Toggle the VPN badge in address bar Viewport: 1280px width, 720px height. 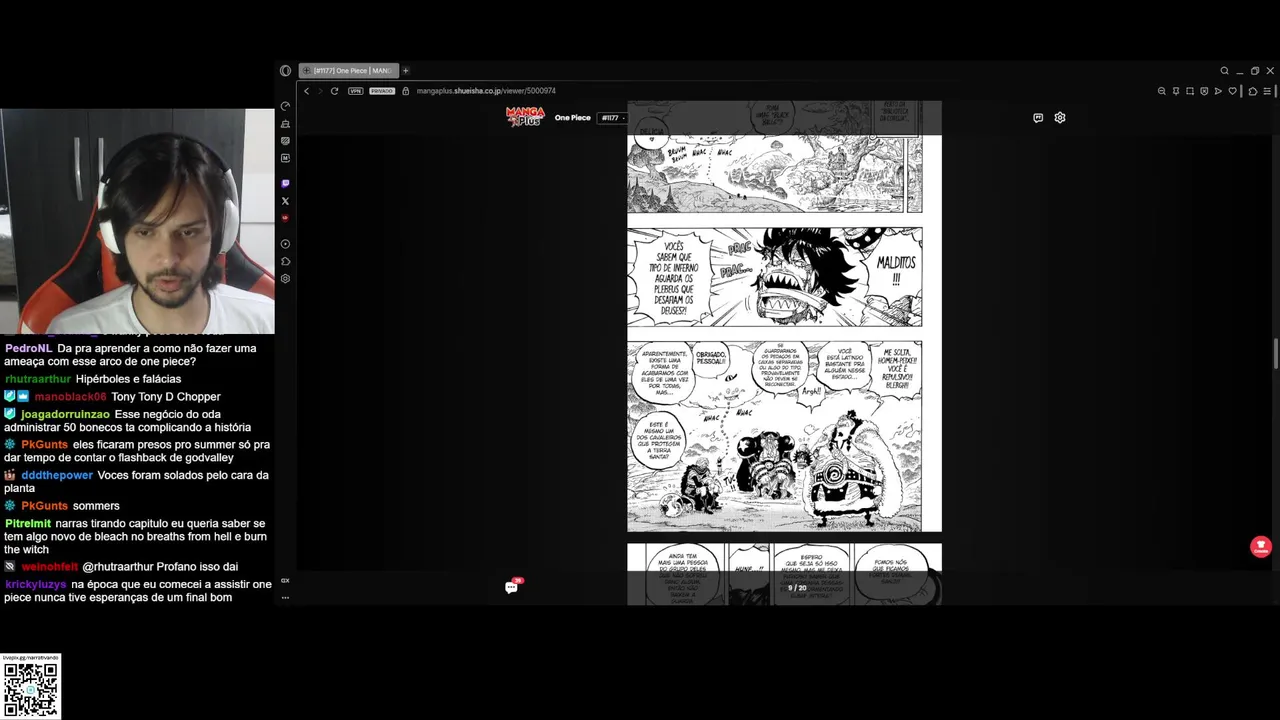coord(356,91)
